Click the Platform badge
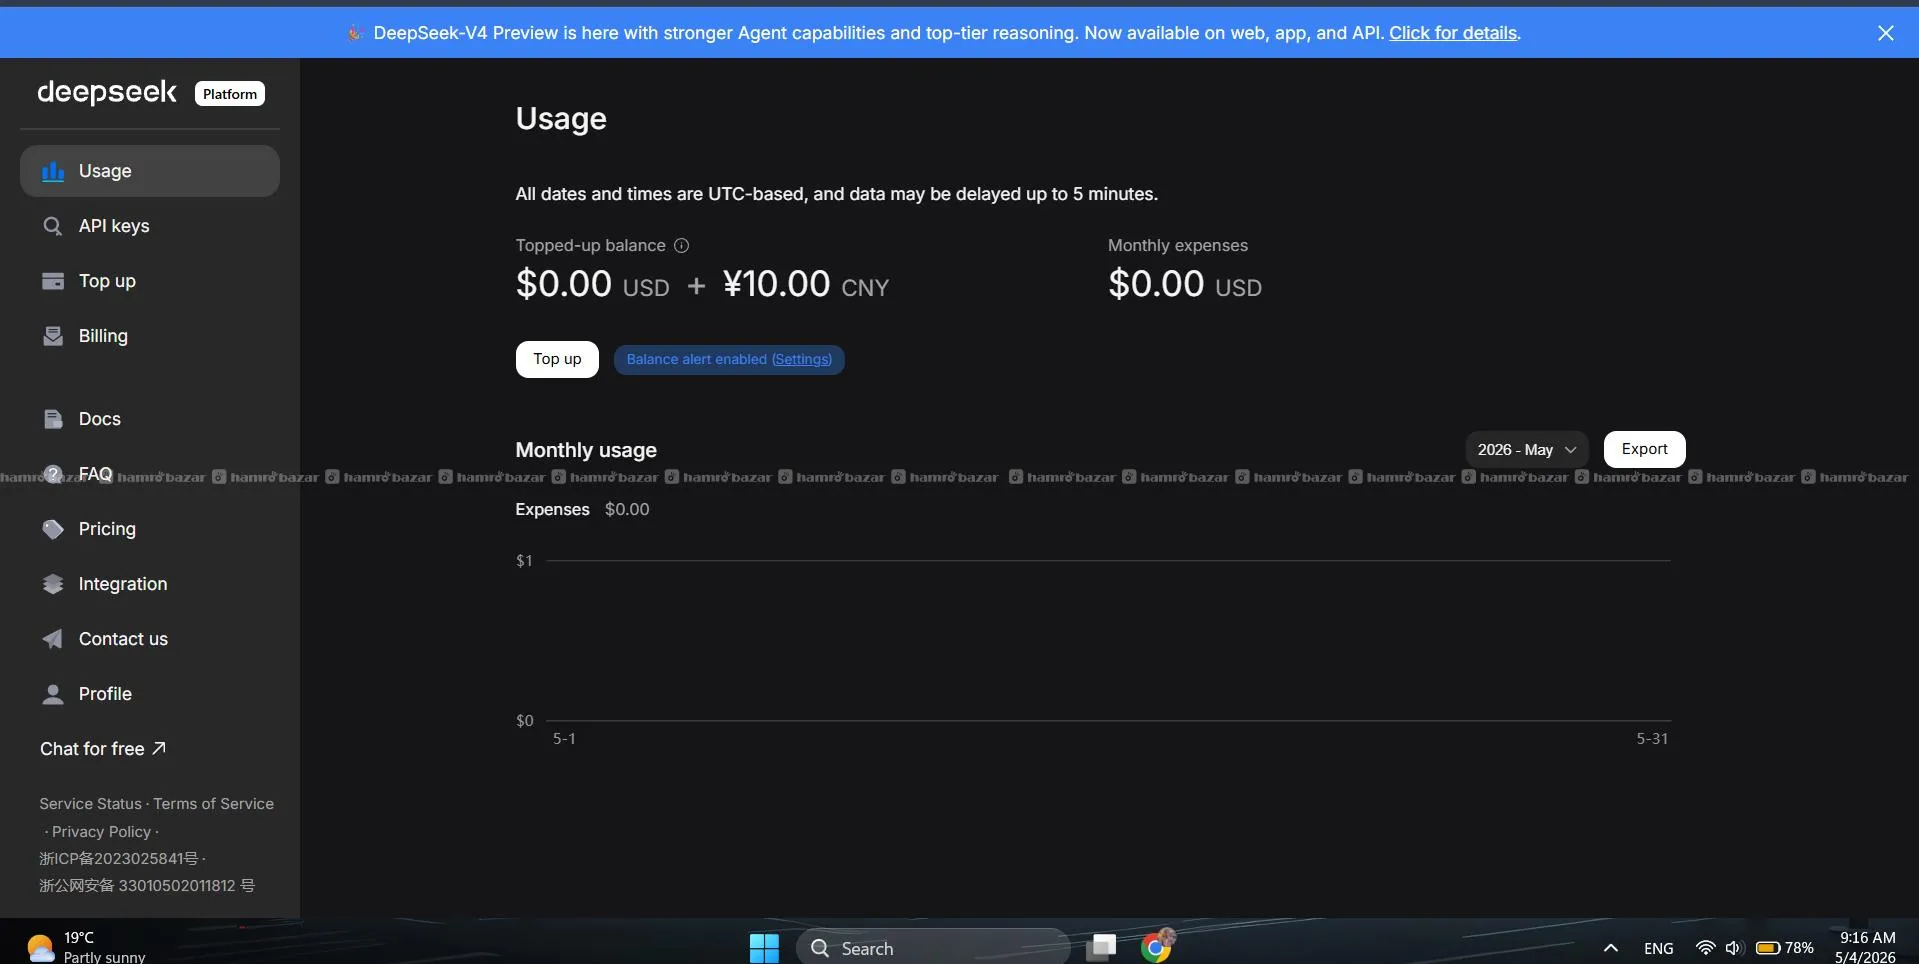 coord(229,94)
